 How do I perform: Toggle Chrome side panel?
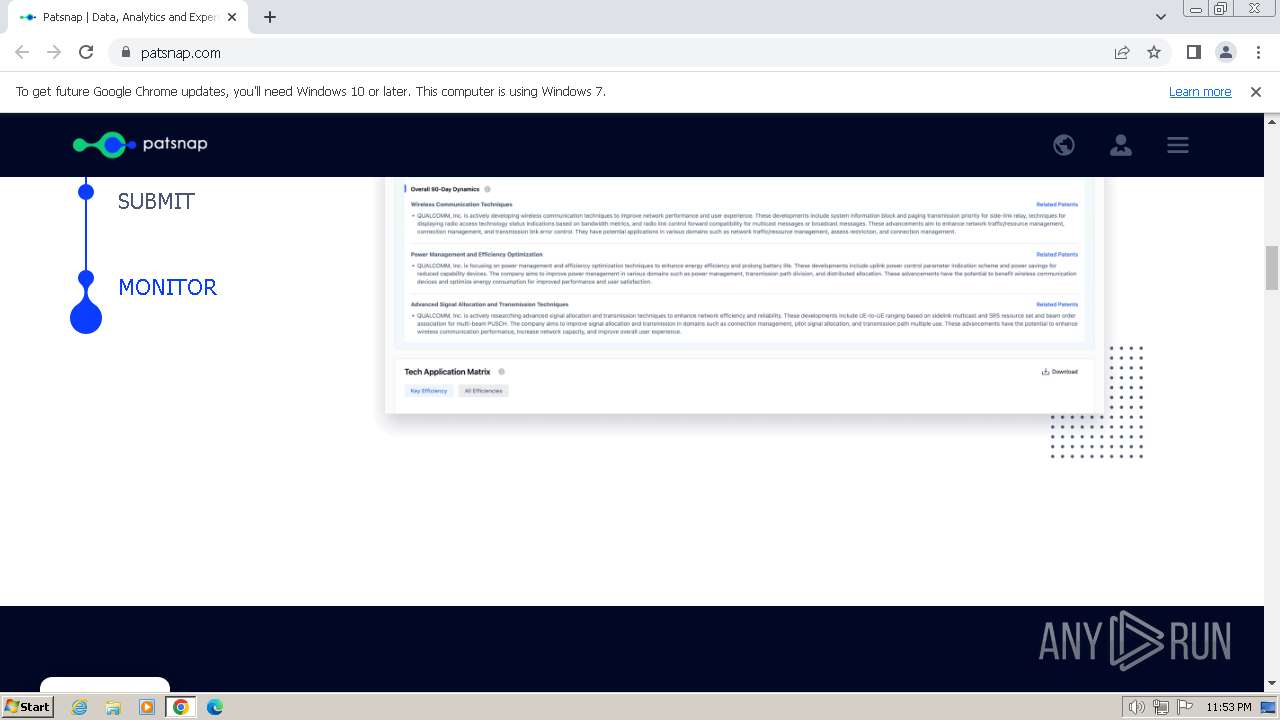pyautogui.click(x=1193, y=52)
